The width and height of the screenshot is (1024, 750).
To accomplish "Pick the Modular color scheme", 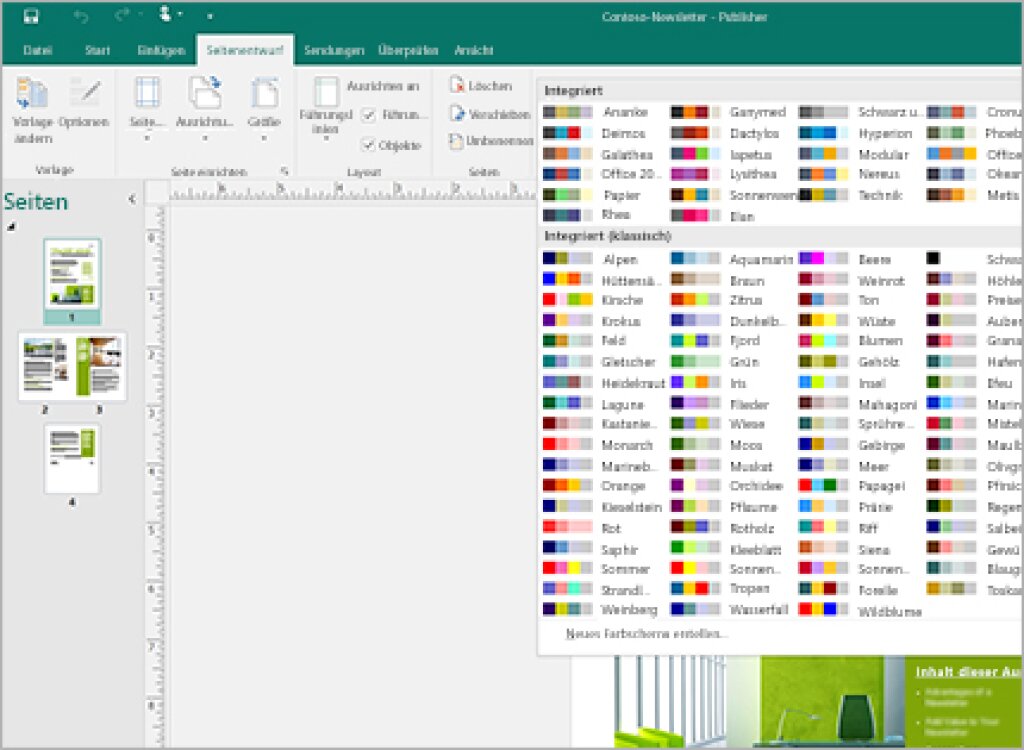I will tap(854, 154).
